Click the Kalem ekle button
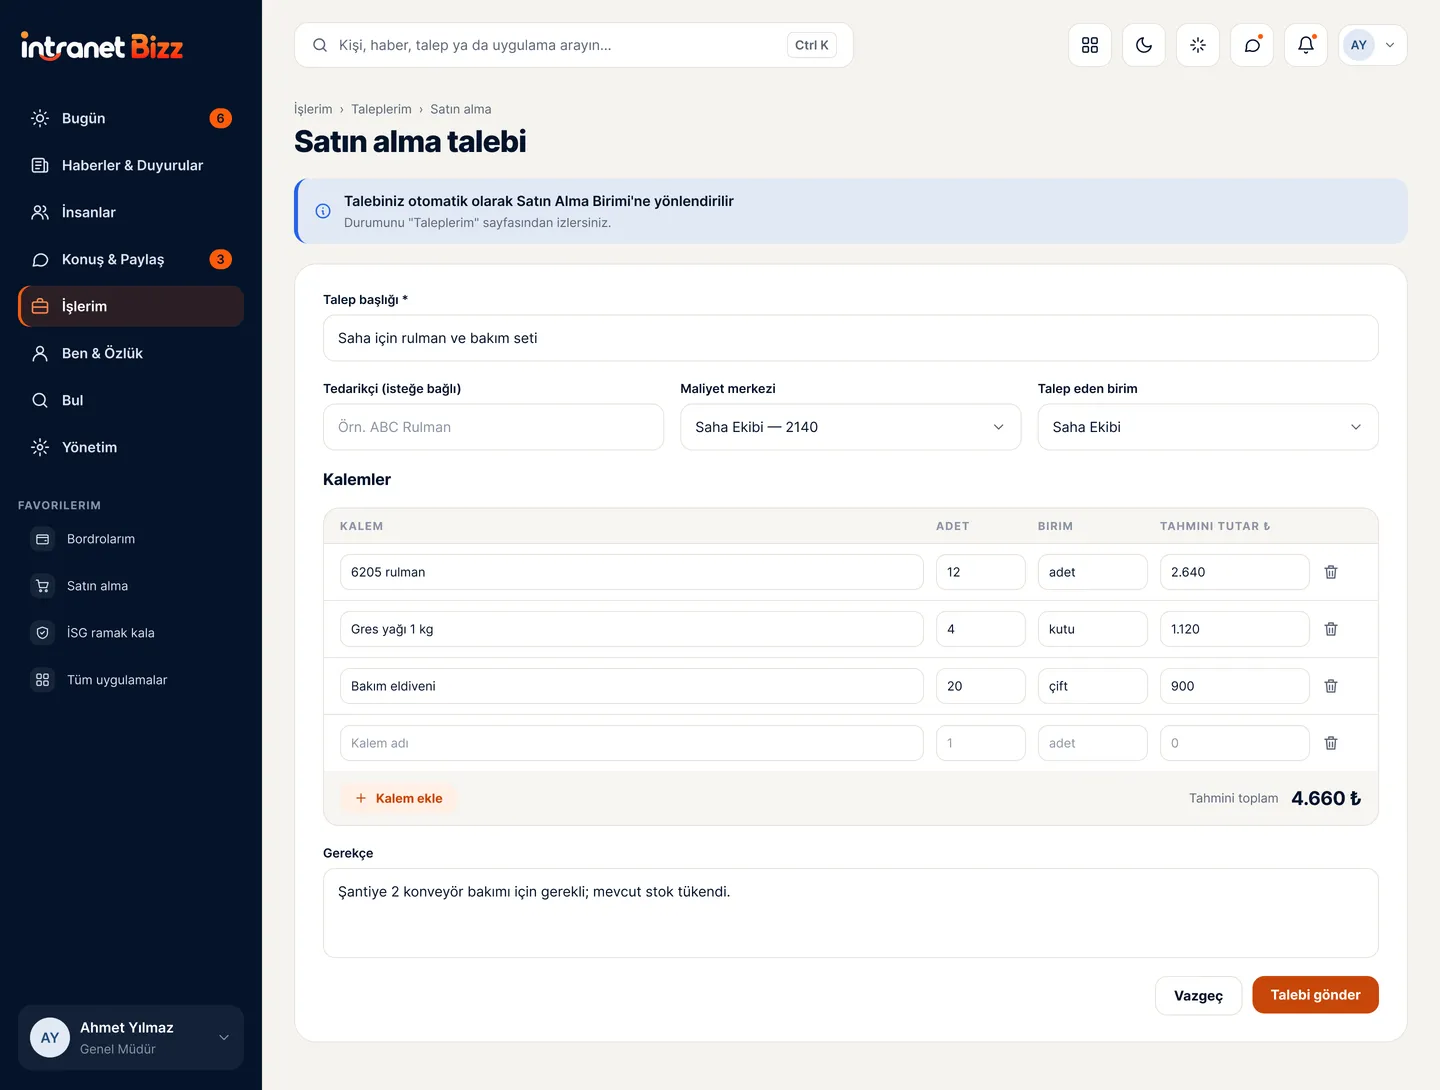 [x=399, y=798]
